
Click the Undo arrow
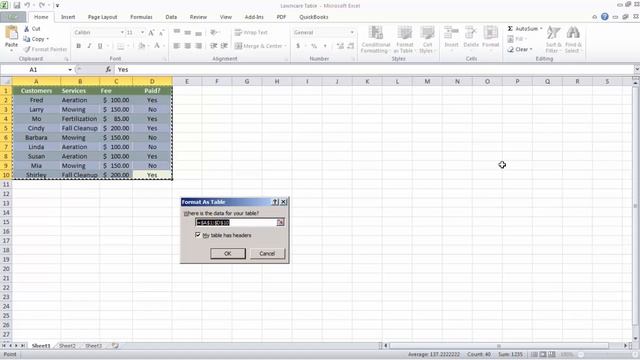pyautogui.click(x=27, y=5)
